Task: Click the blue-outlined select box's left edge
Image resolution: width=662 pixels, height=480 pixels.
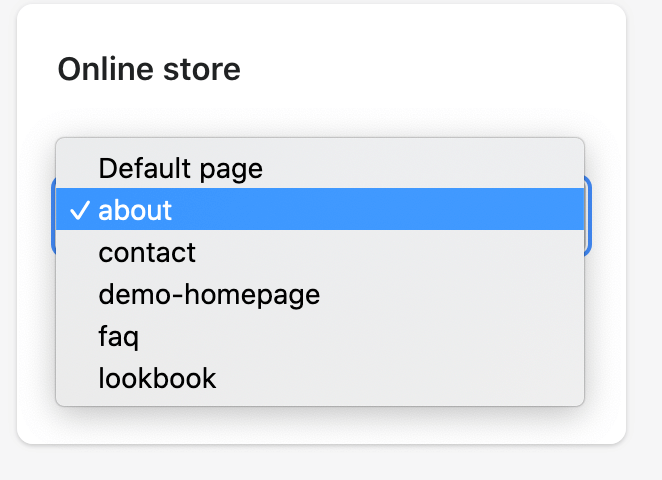Action: [52, 215]
